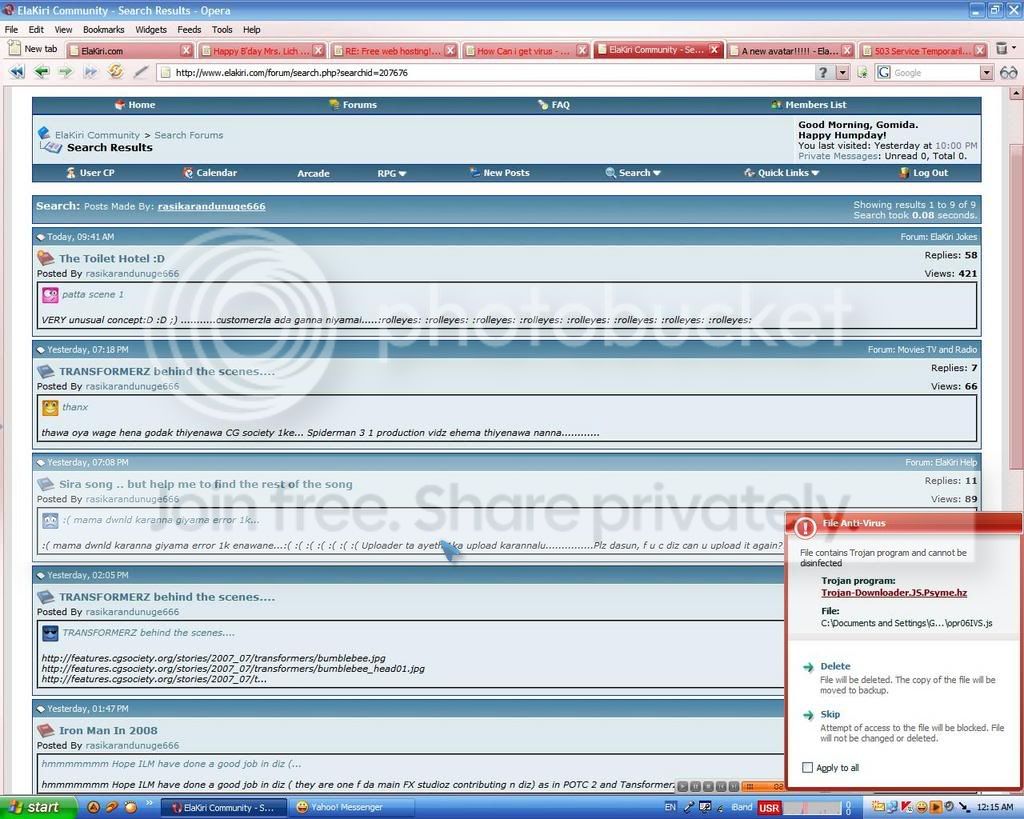The image size is (1024, 819).
Task: Open the Google search engine dropdown
Action: [x=987, y=72]
